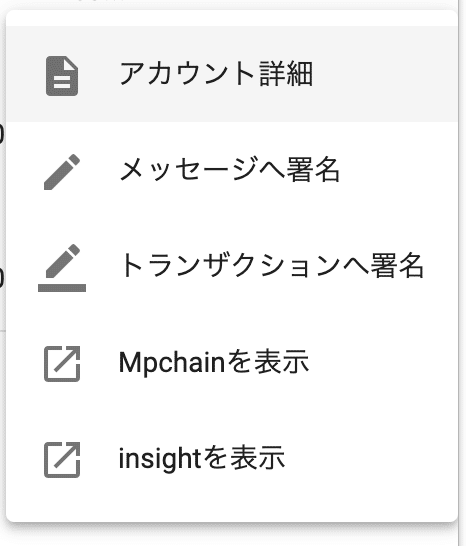Sign a message using the pencil icon

coord(62,172)
